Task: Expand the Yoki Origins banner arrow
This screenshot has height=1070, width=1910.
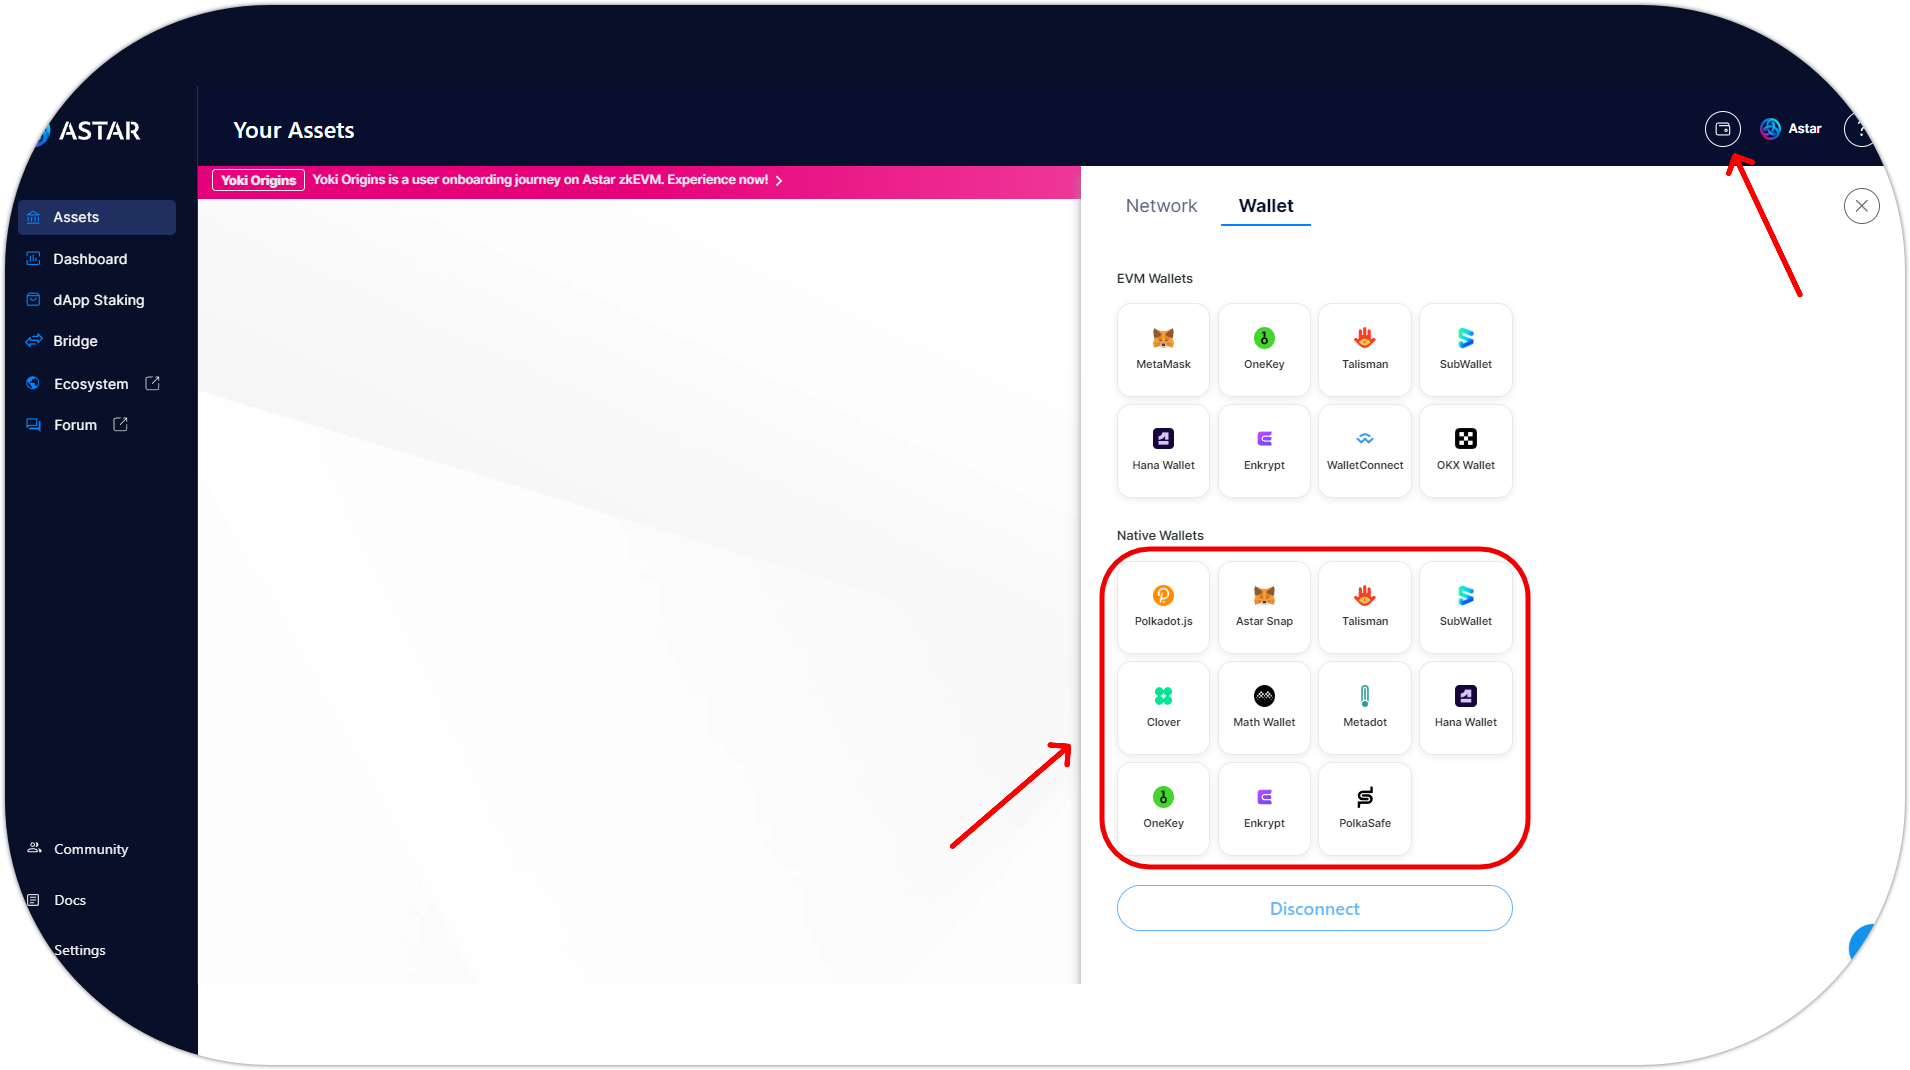Action: 779,181
